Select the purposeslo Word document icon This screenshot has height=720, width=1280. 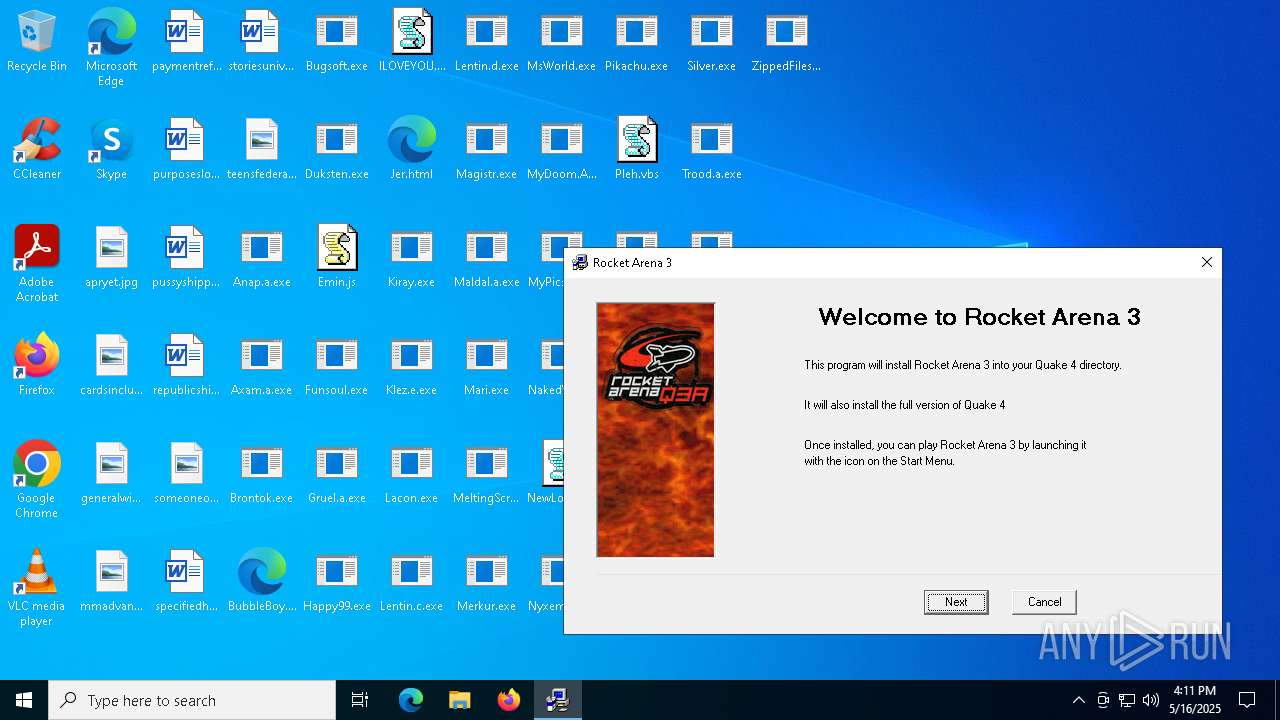pyautogui.click(x=186, y=149)
